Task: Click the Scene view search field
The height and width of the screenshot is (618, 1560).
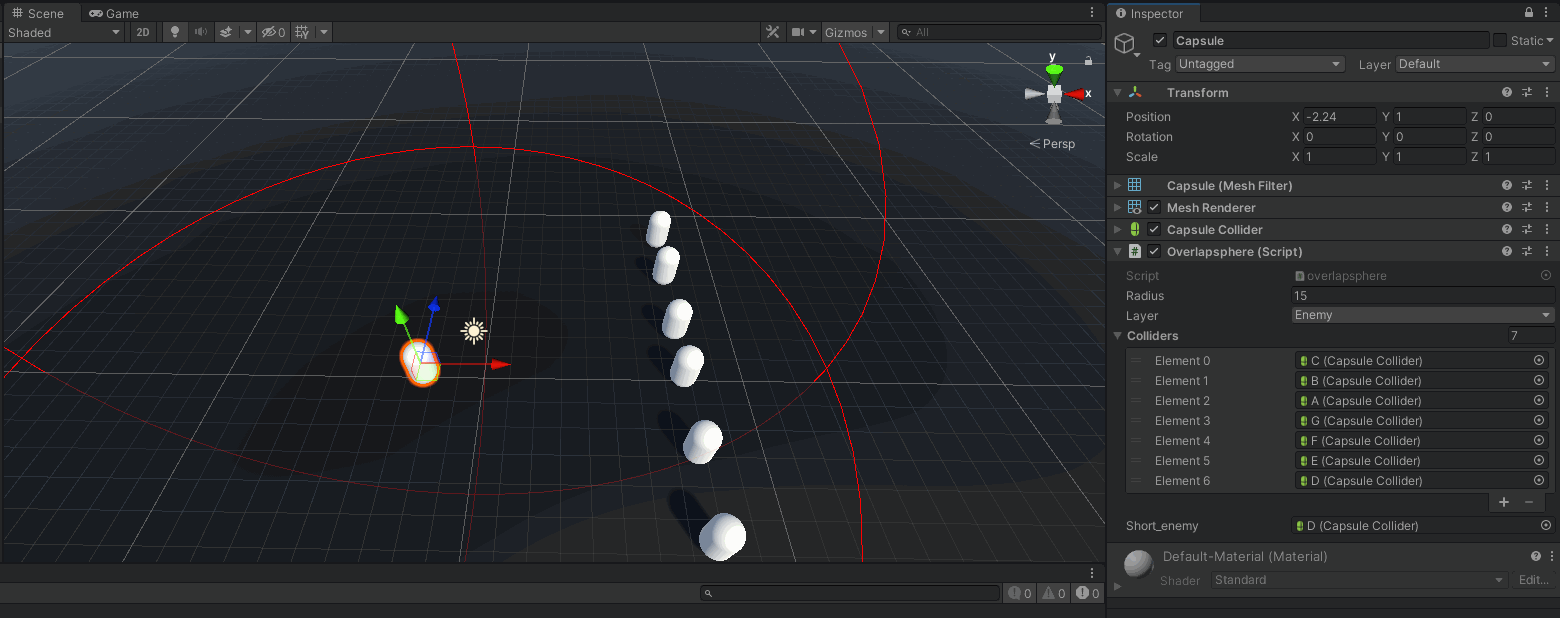Action: point(998,32)
